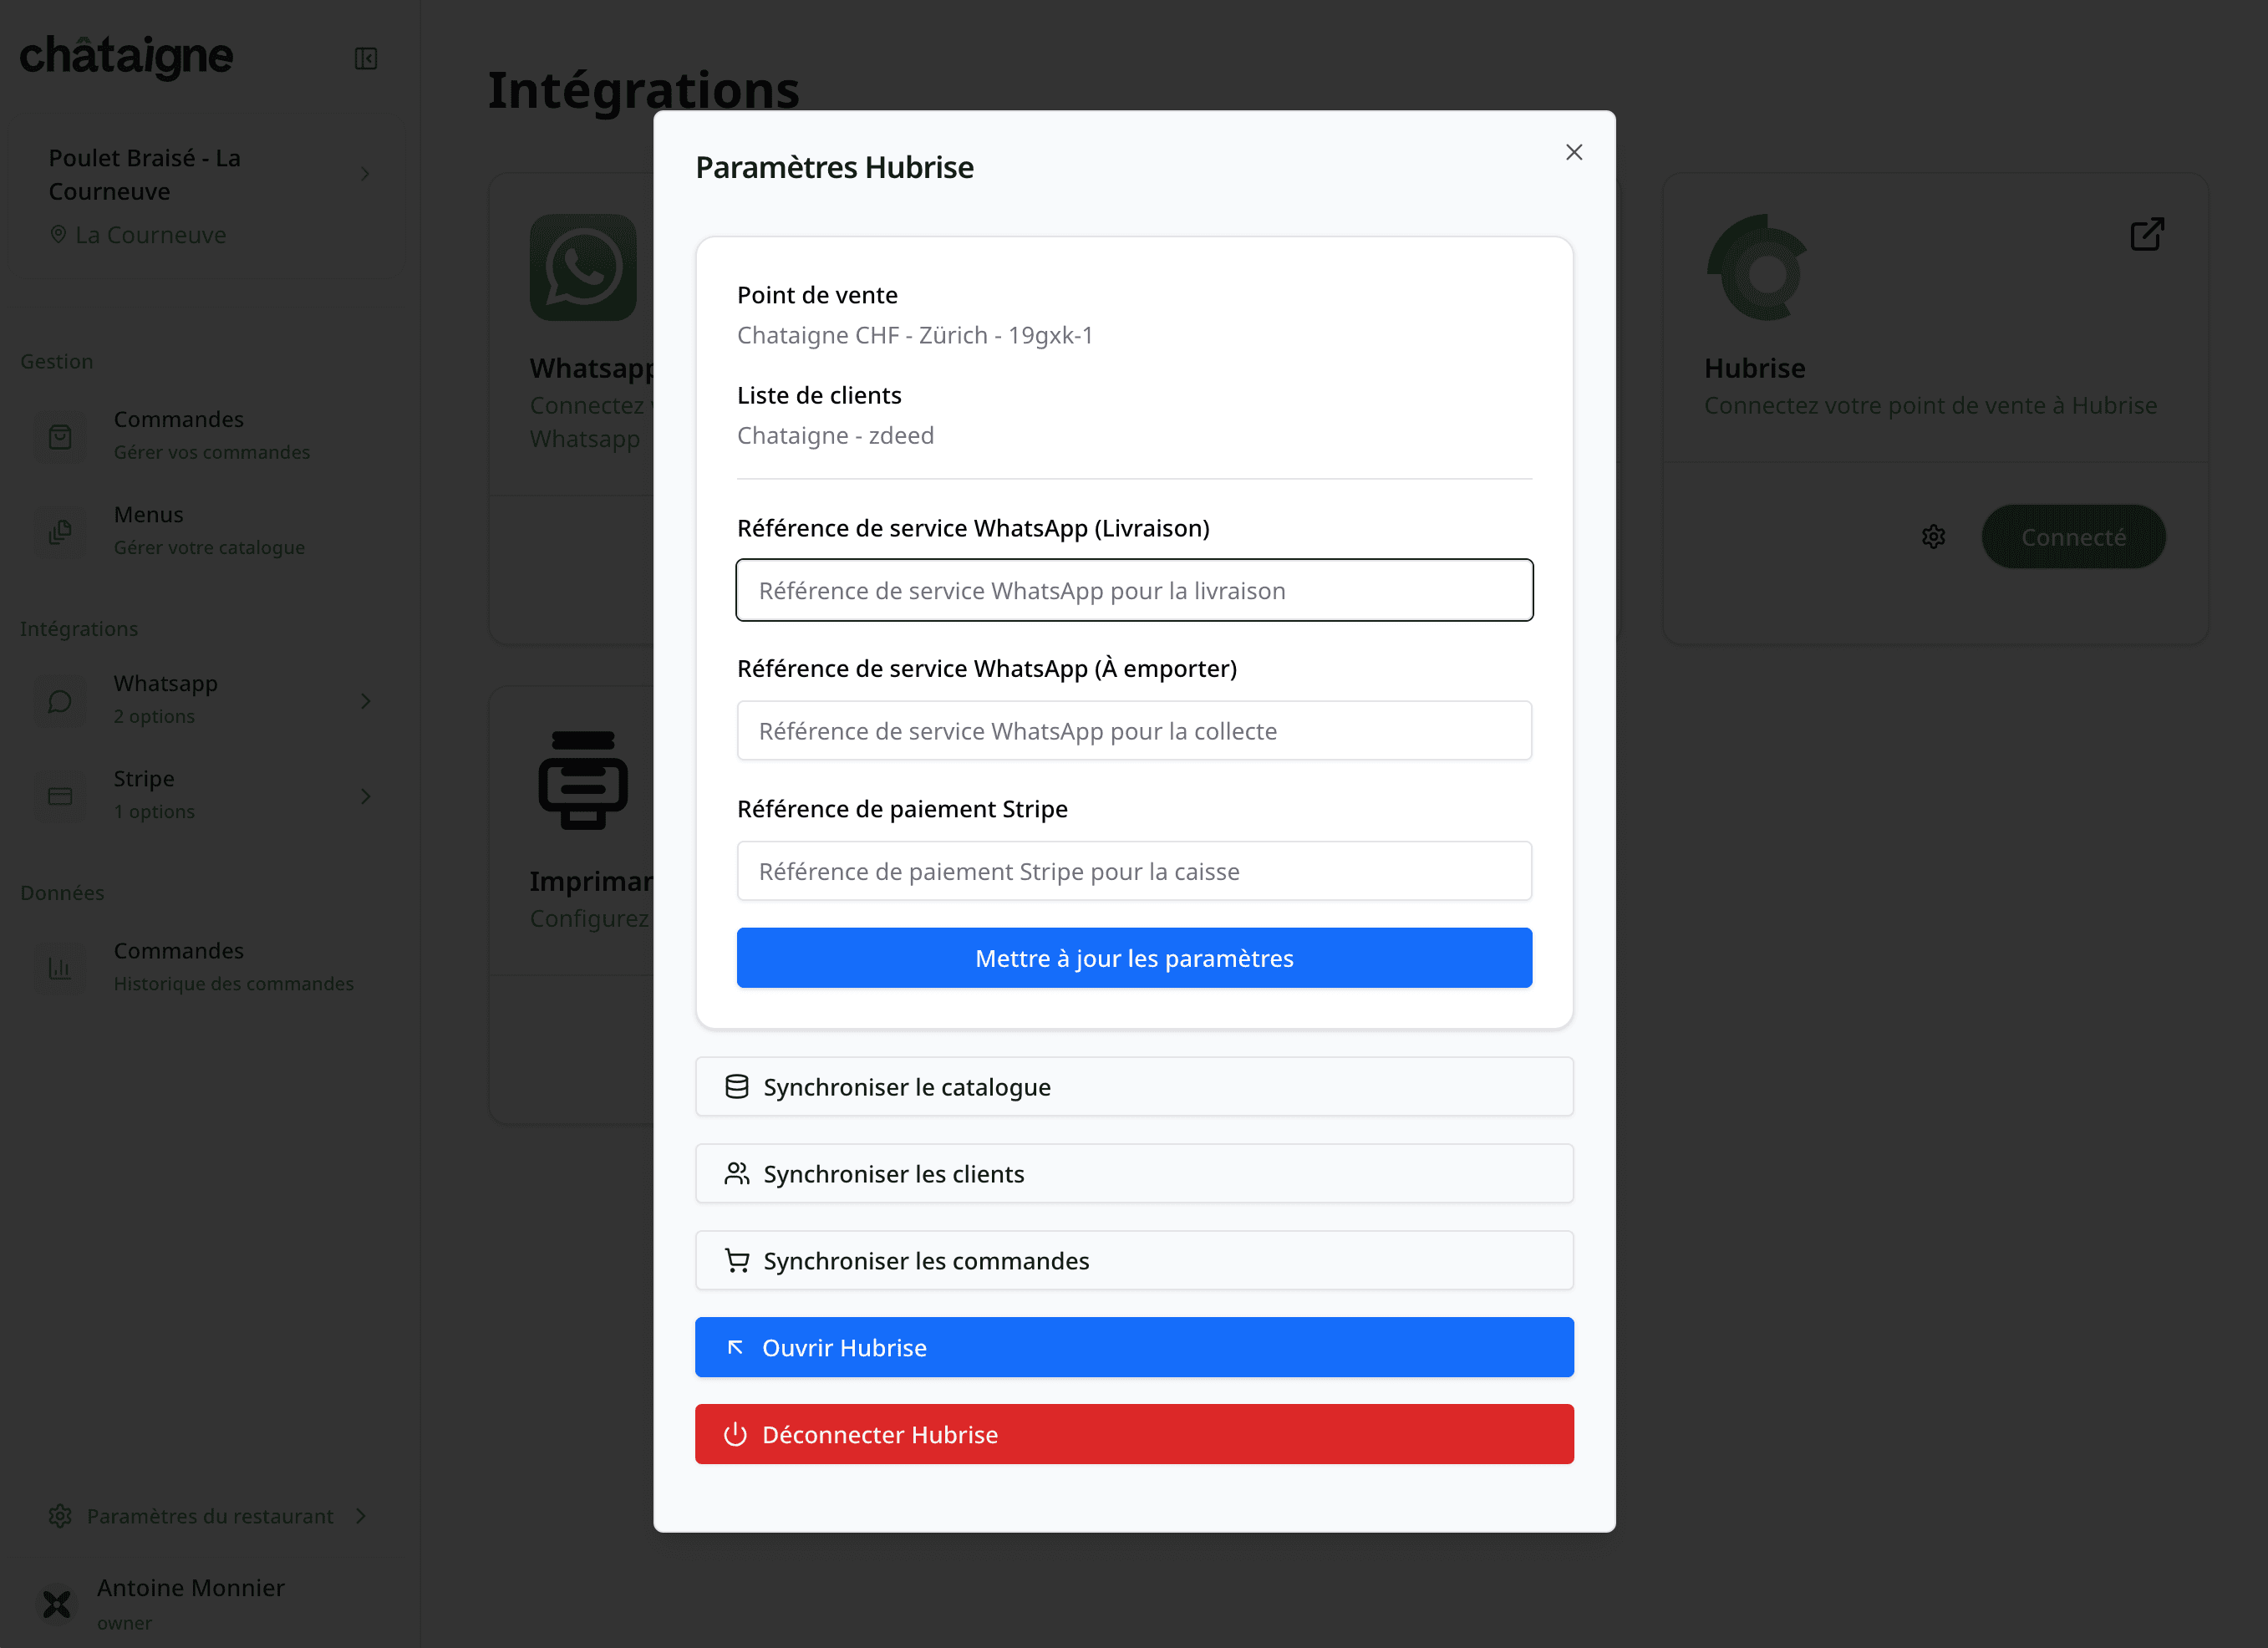Open Poulet Braisé - La Courneuve restaurant selector
2268x1648 pixels.
tap(200, 174)
